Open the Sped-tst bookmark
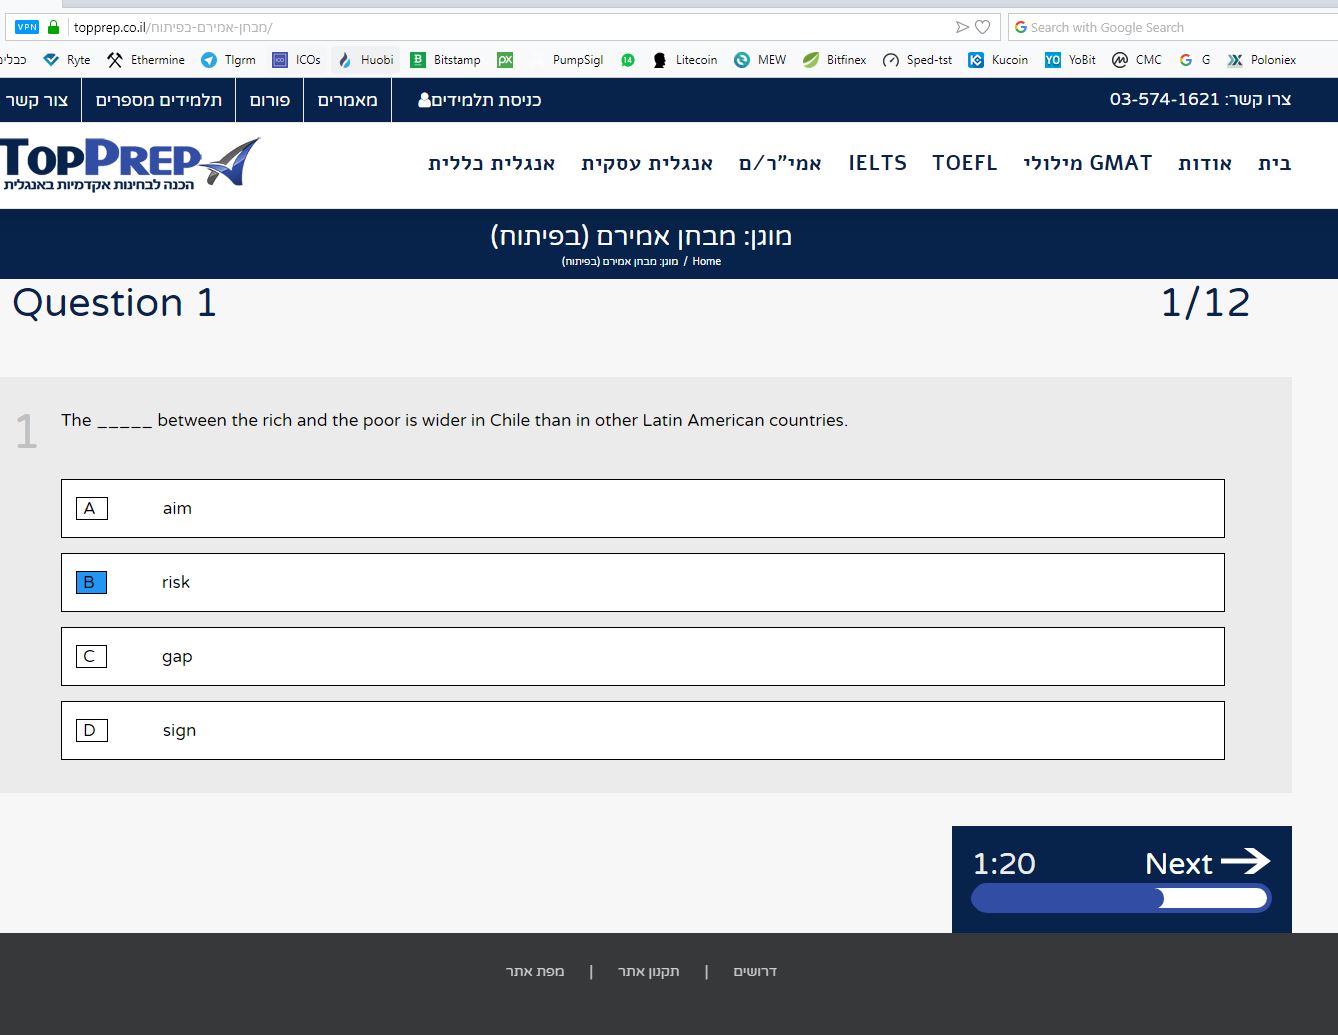This screenshot has width=1338, height=1035. [x=917, y=60]
